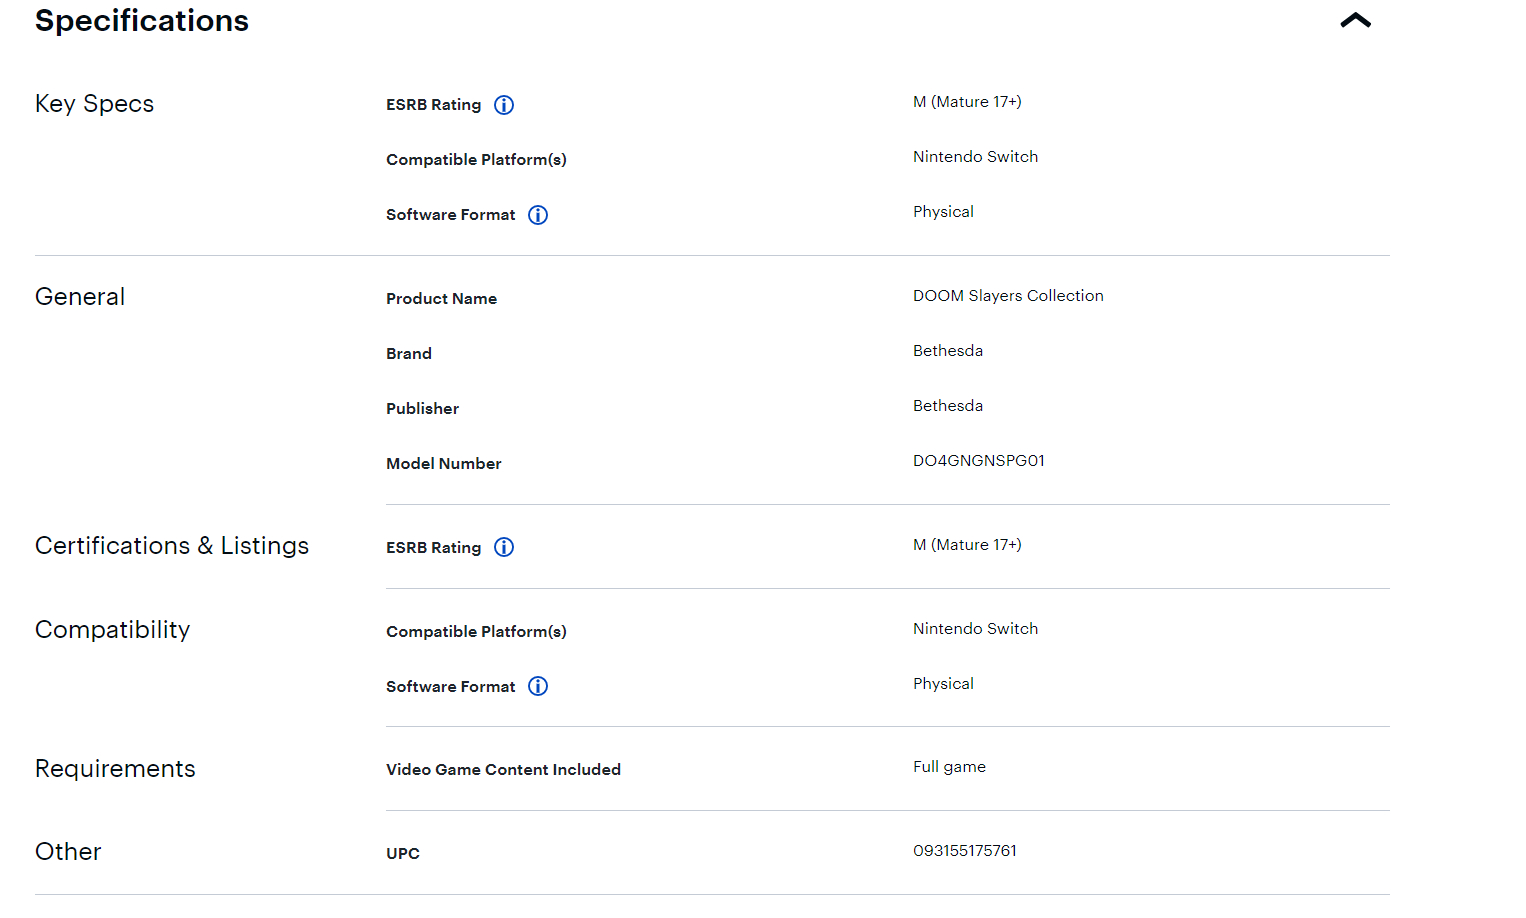The width and height of the screenshot is (1526, 918).
Task: Select the Key Specs section title
Action: [94, 104]
